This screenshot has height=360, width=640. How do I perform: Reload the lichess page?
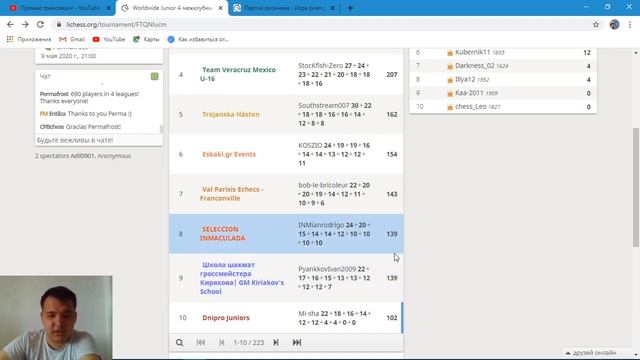click(x=40, y=24)
